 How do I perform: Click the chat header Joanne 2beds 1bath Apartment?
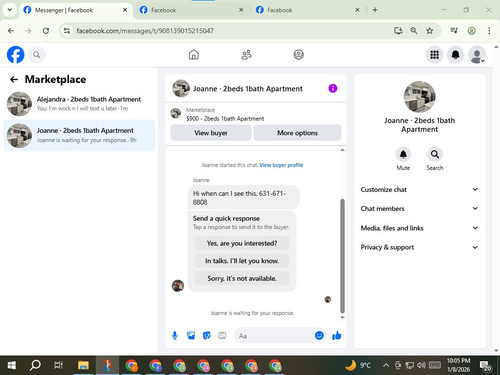248,89
